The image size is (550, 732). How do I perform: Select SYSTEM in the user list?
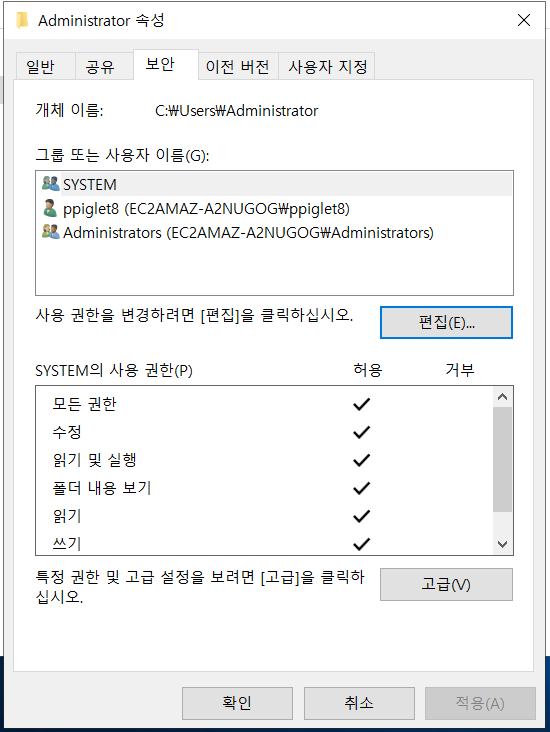point(275,184)
